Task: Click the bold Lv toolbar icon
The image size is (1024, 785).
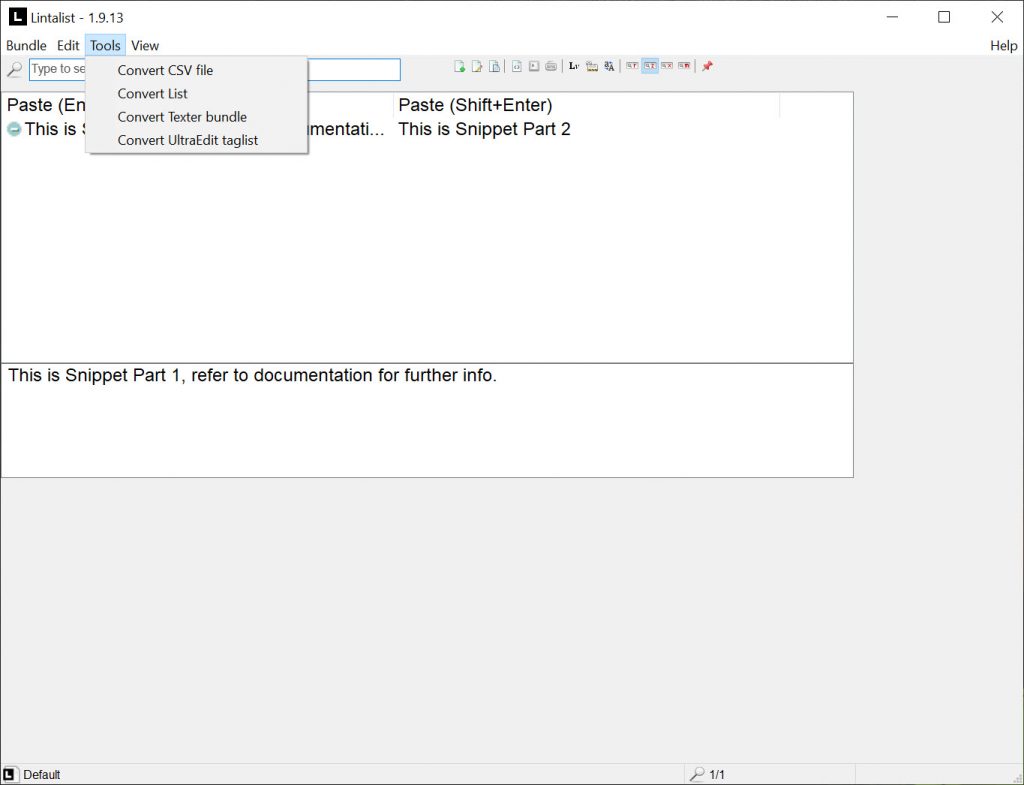Action: click(x=574, y=66)
